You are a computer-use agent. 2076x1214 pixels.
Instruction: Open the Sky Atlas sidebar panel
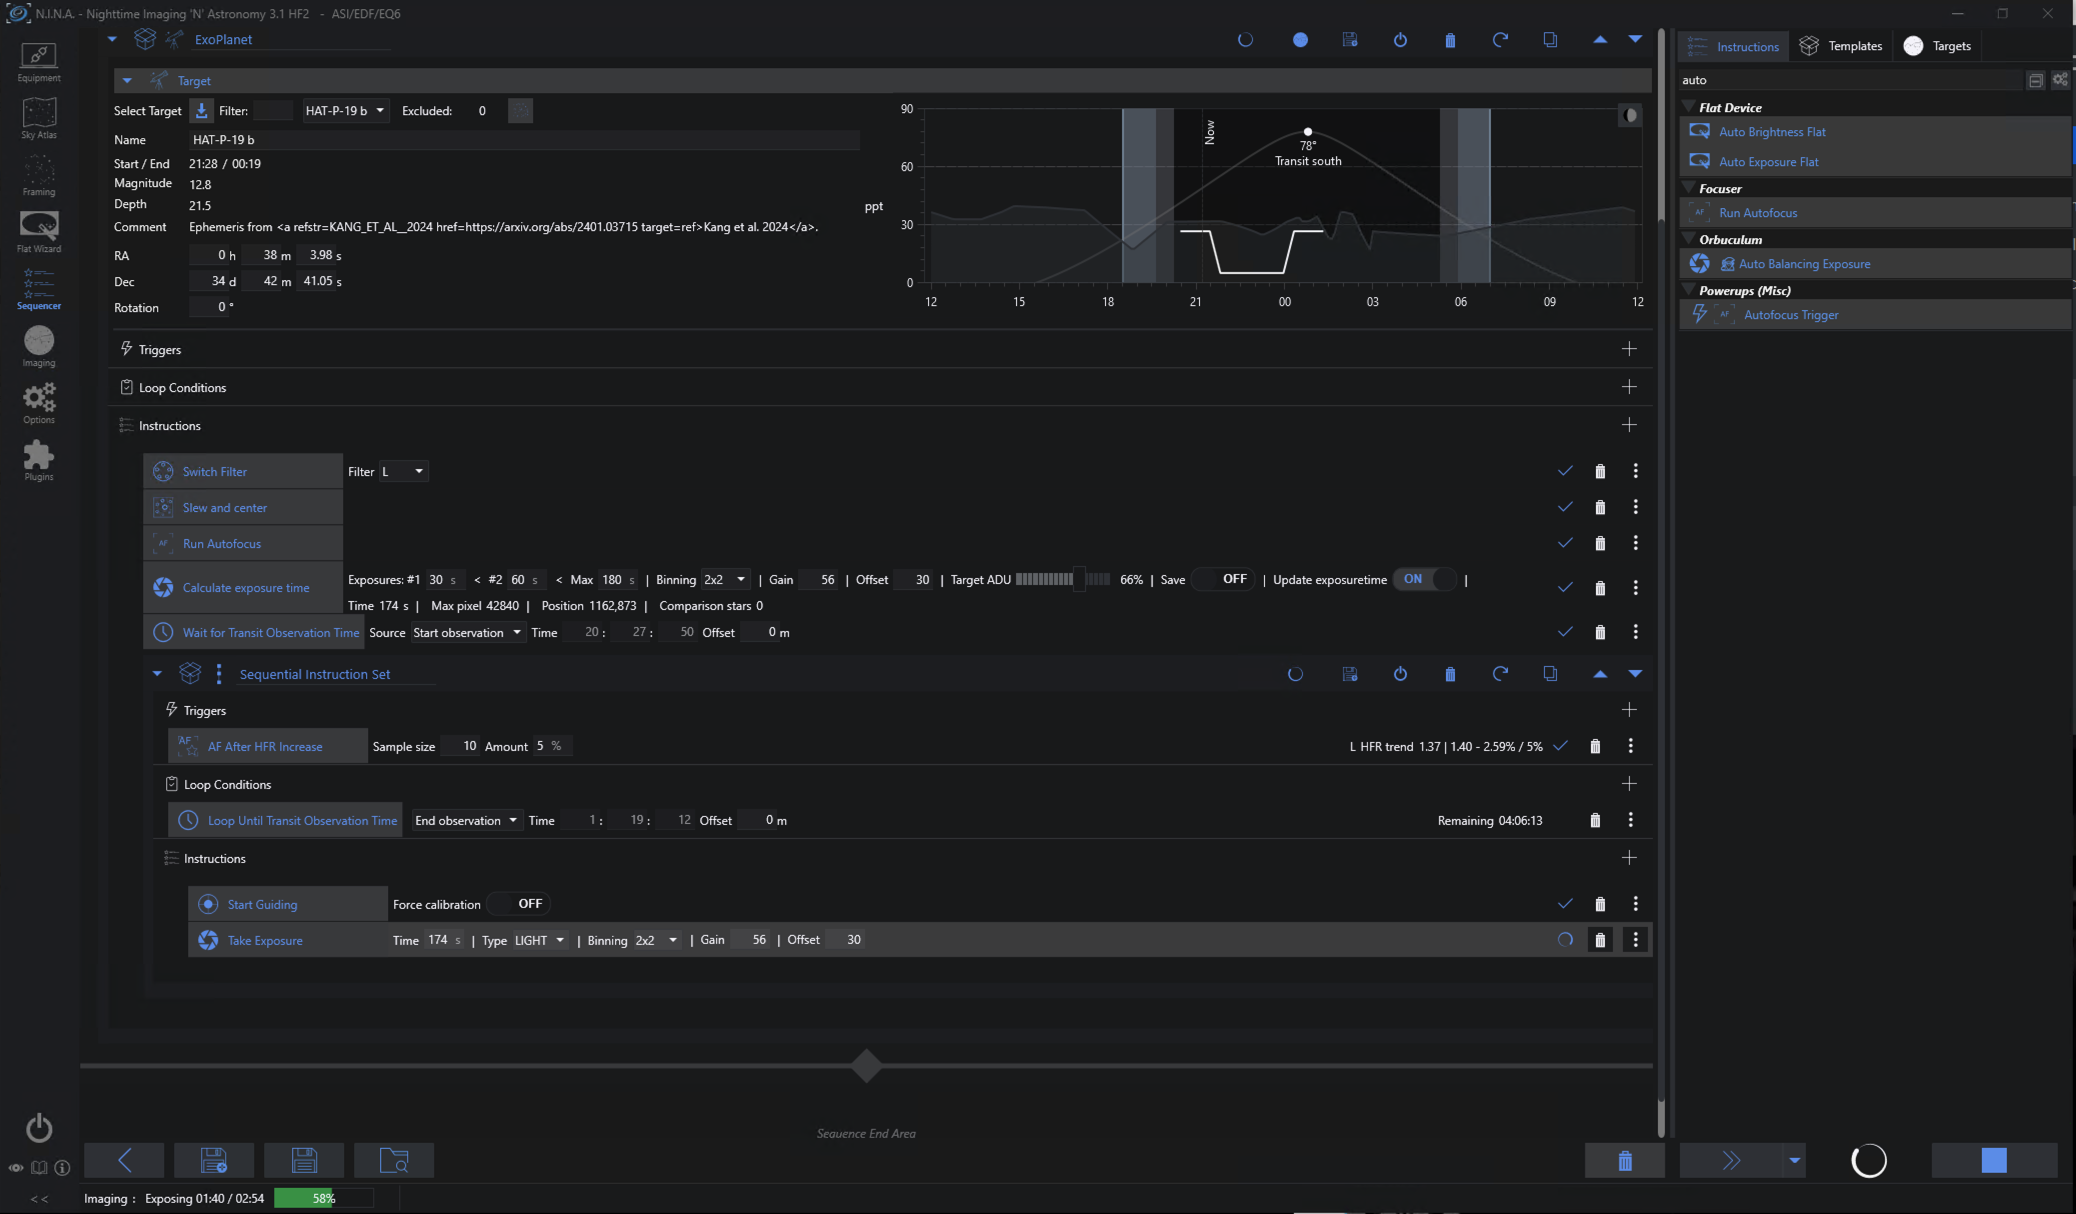tap(38, 117)
